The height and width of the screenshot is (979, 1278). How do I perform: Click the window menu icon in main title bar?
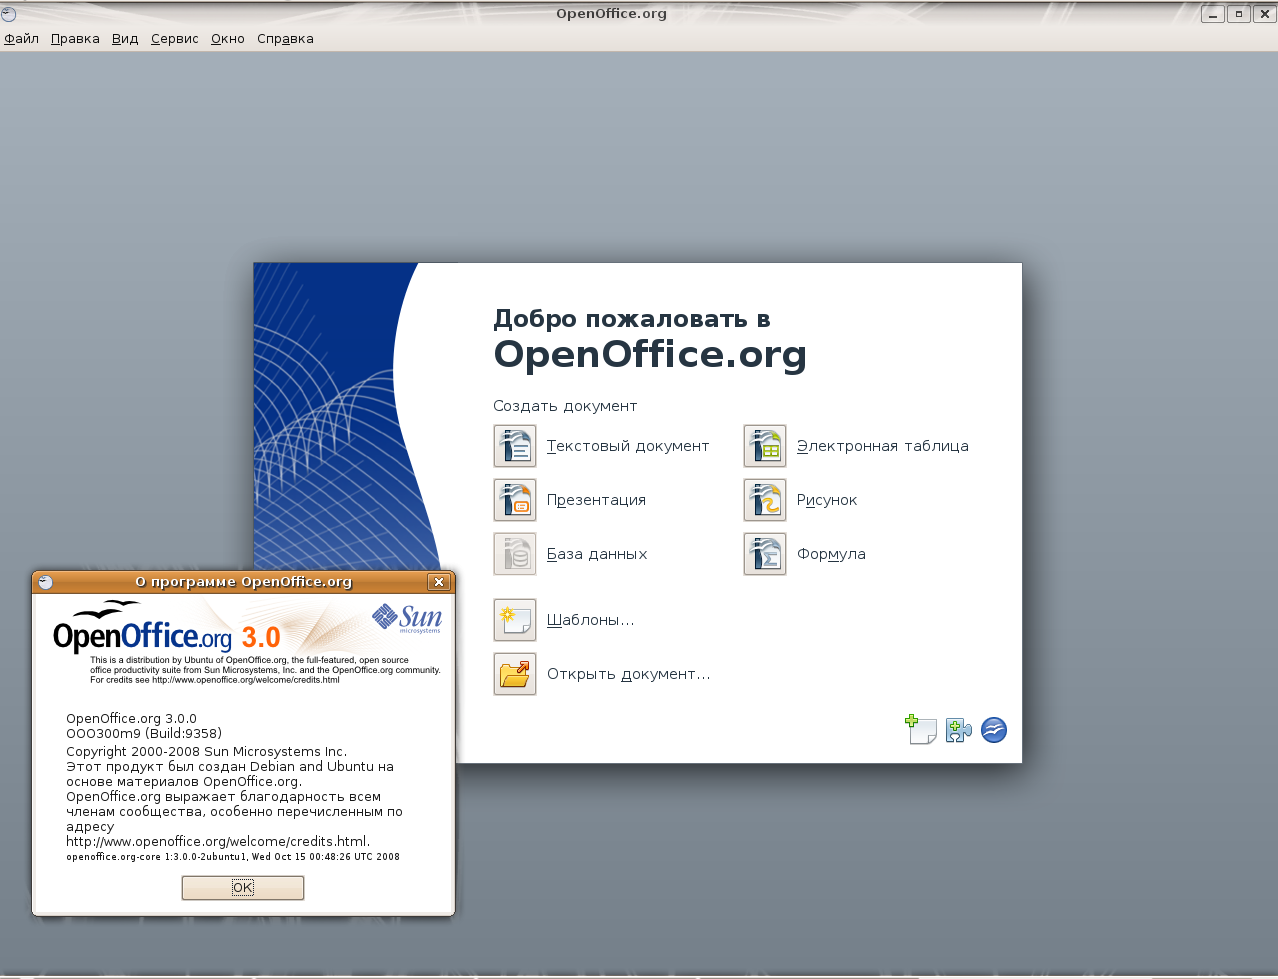click(9, 14)
